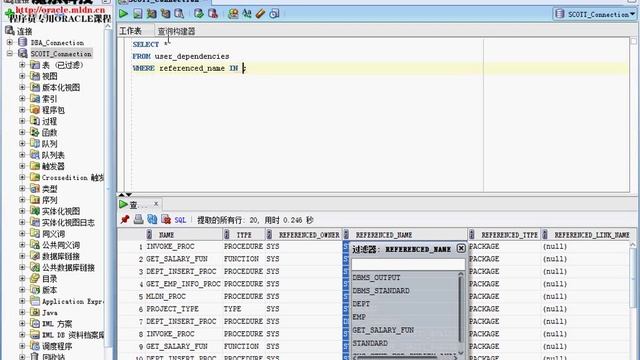Close the query result tab
640x360 pixels.
[156, 204]
